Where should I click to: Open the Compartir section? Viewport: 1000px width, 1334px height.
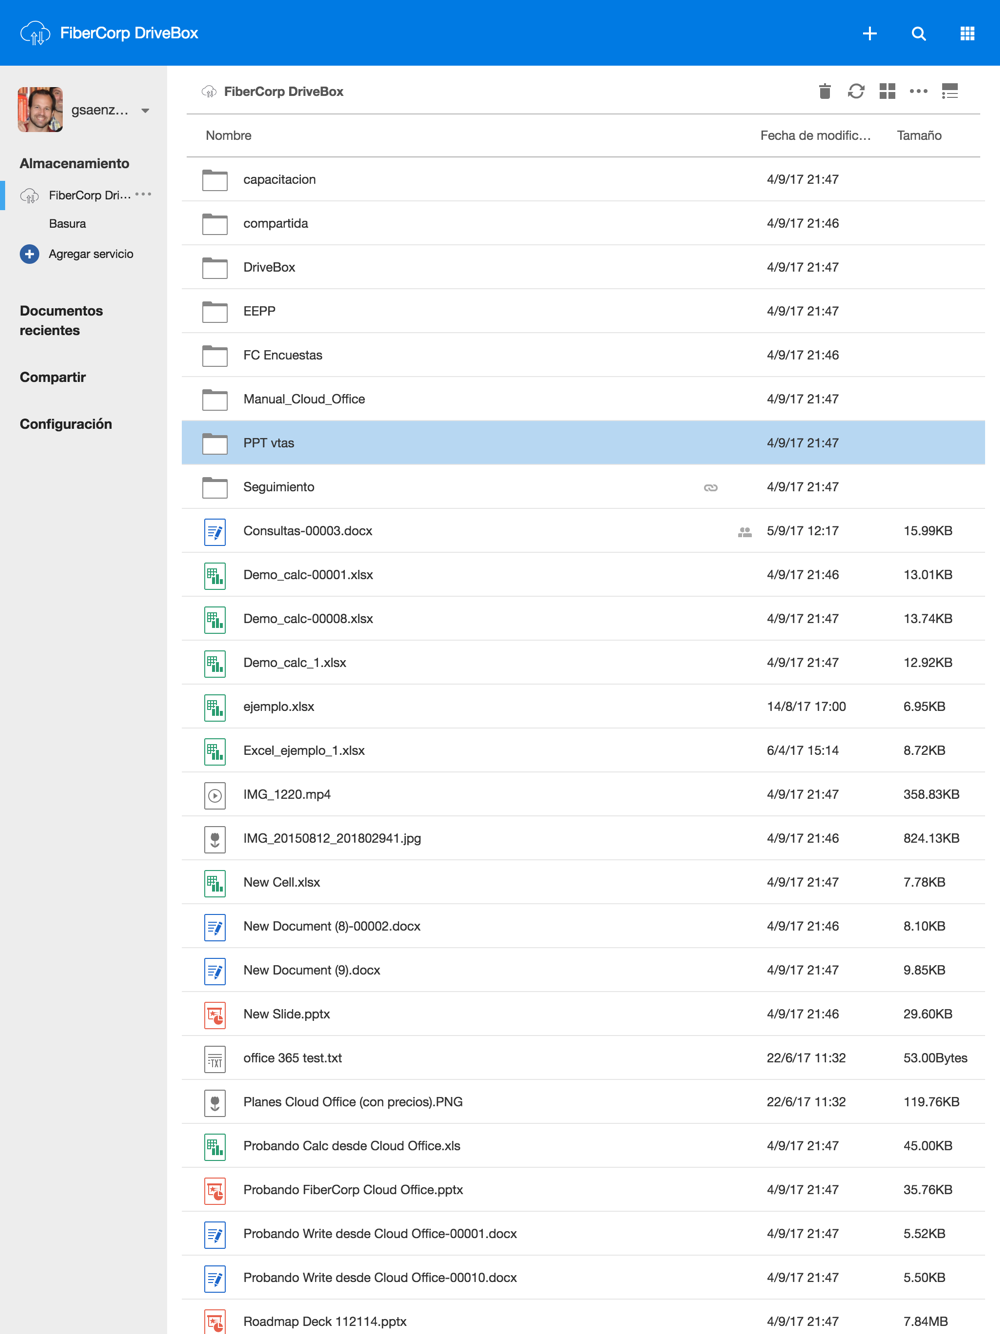point(53,377)
